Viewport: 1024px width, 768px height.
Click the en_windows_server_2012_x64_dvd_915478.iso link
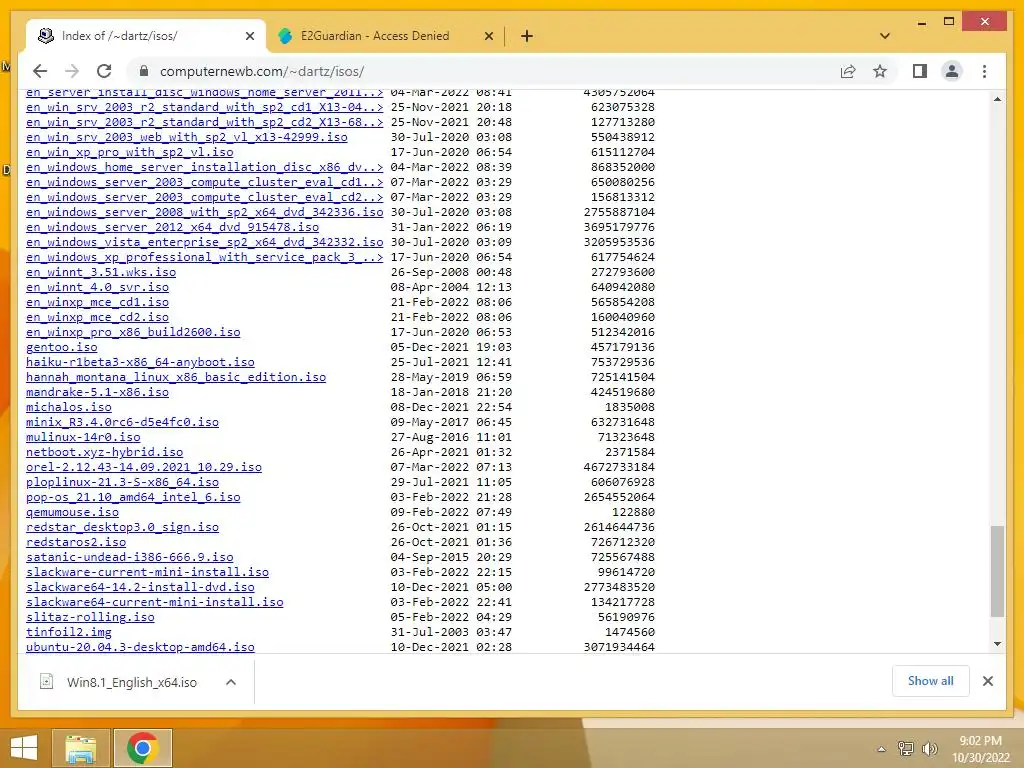(172, 227)
